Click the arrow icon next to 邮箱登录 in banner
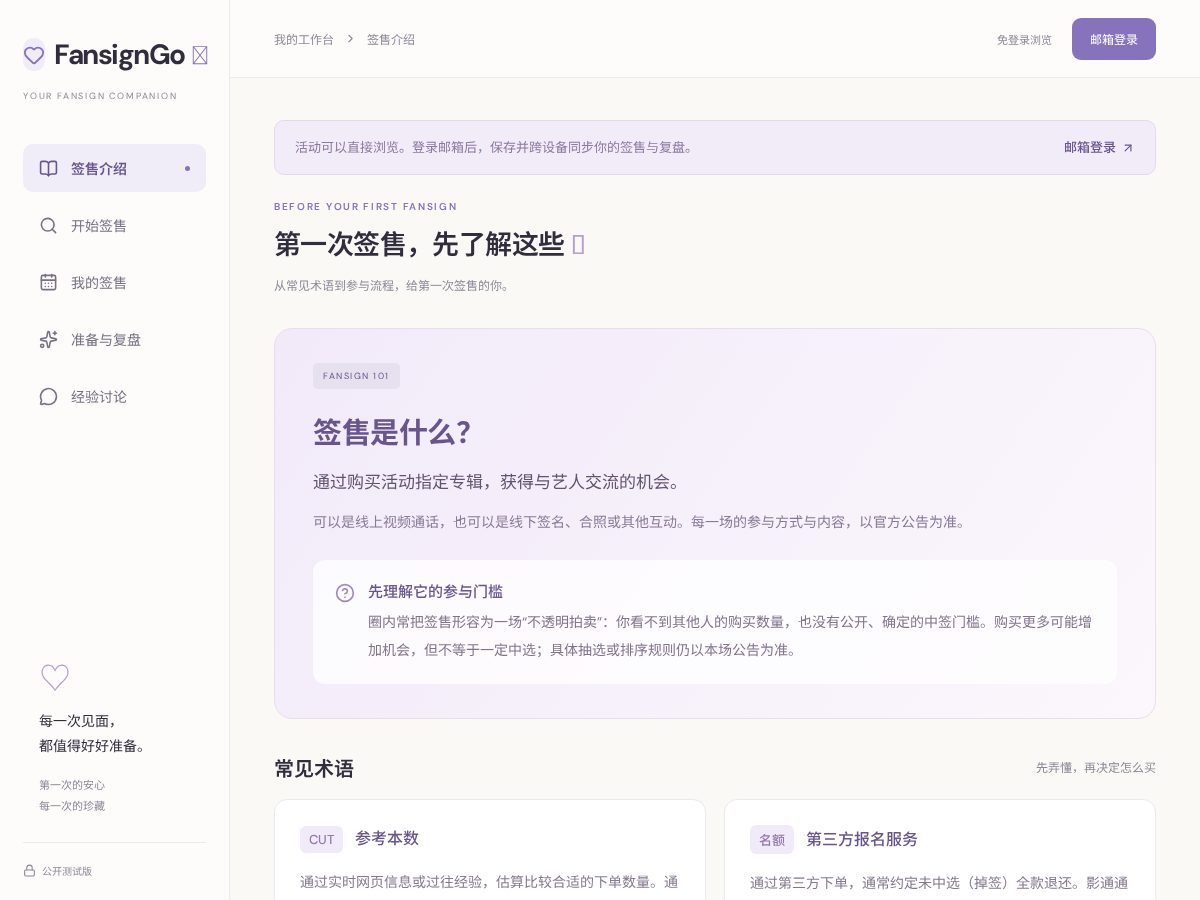This screenshot has height=900, width=1200. (x=1128, y=148)
